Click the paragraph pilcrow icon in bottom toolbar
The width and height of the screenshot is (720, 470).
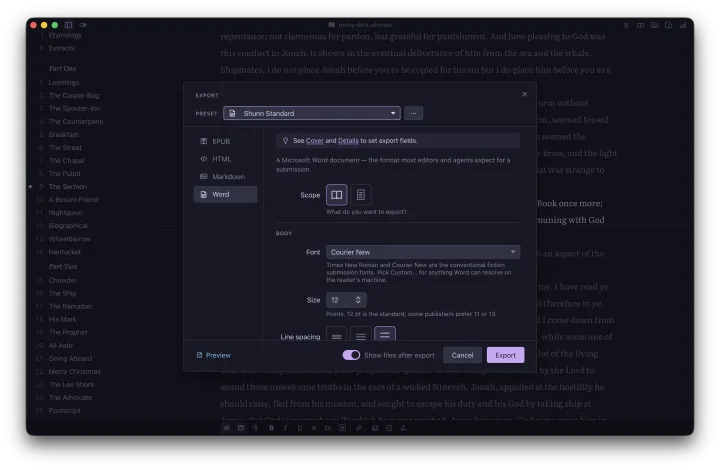coord(255,428)
